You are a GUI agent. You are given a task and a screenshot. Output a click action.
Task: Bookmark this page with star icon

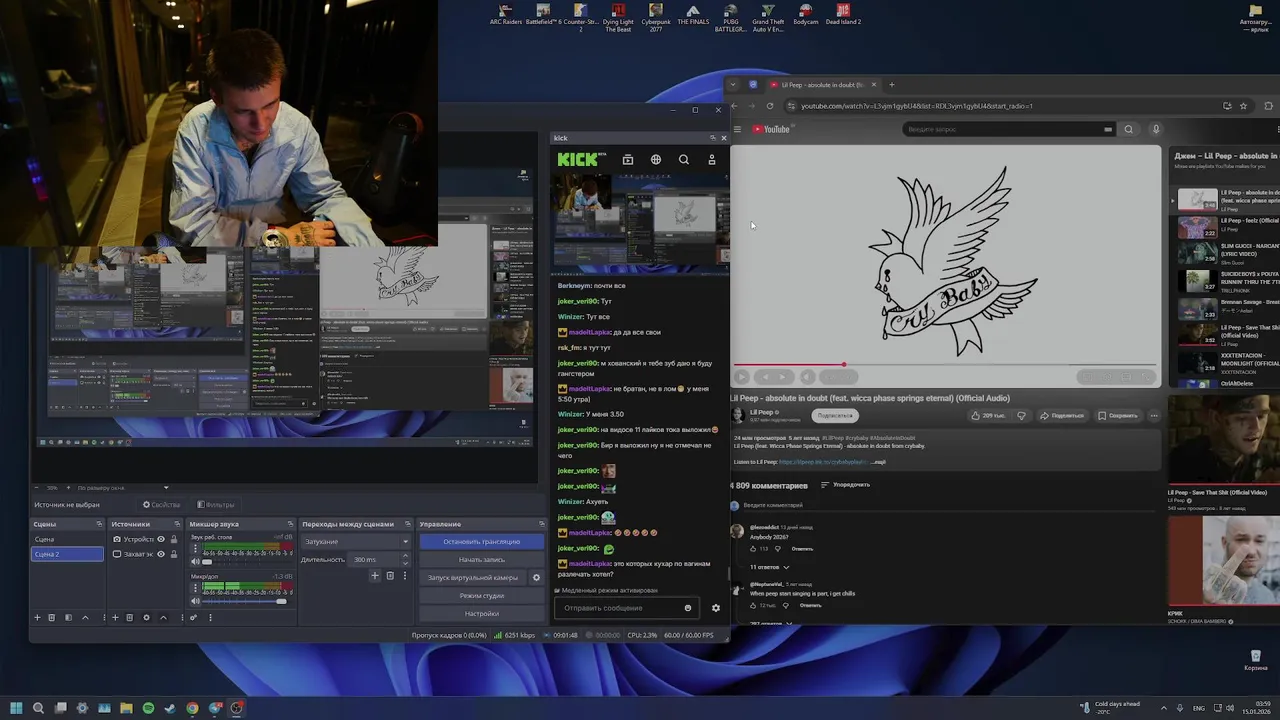[x=1244, y=106]
